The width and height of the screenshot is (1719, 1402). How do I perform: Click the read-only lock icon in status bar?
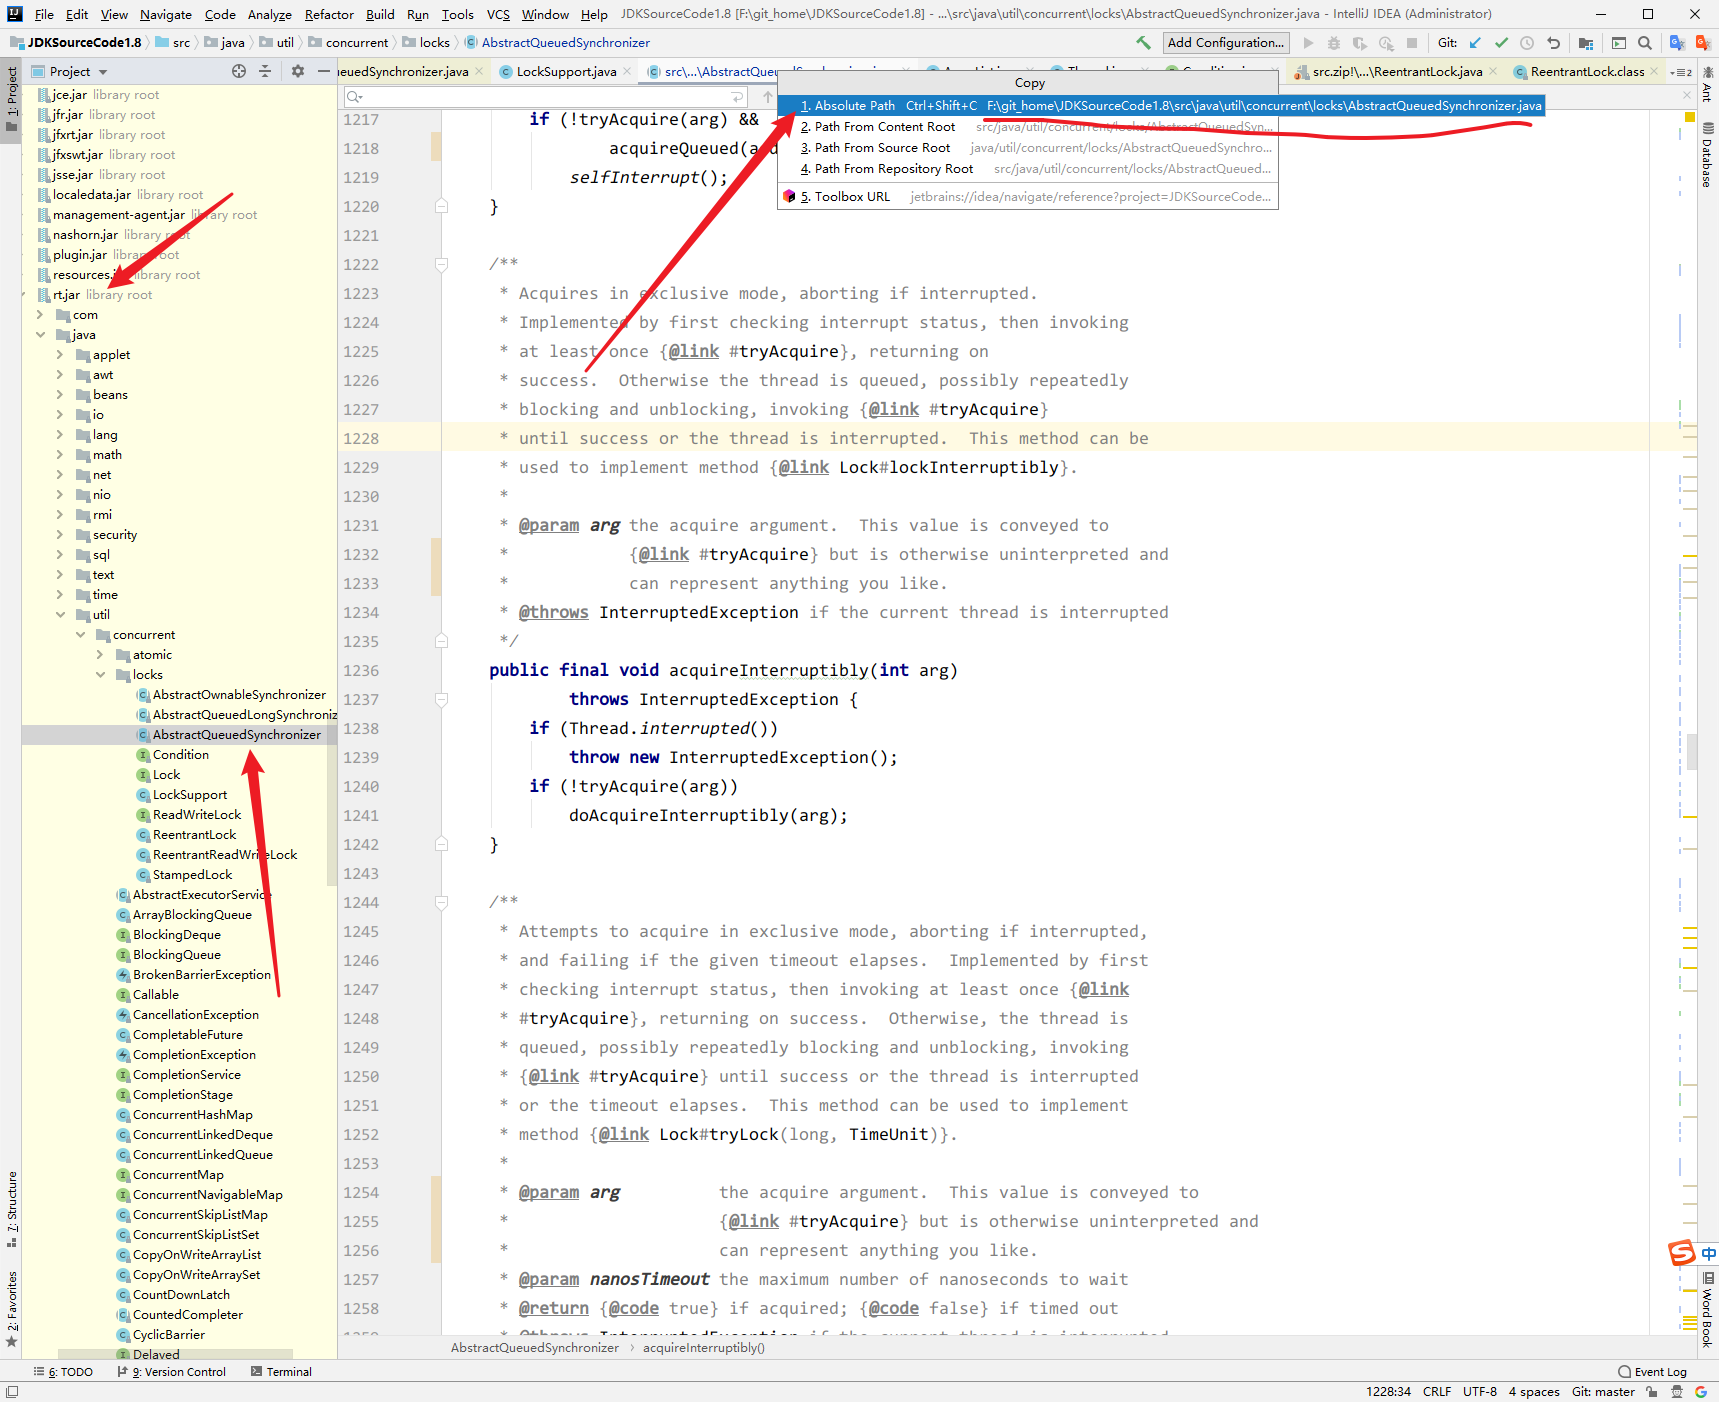[x=1652, y=1392]
